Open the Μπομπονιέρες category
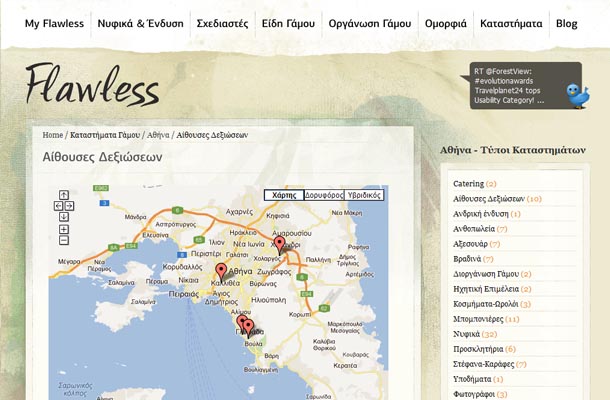This screenshot has width=610, height=400. 478,319
